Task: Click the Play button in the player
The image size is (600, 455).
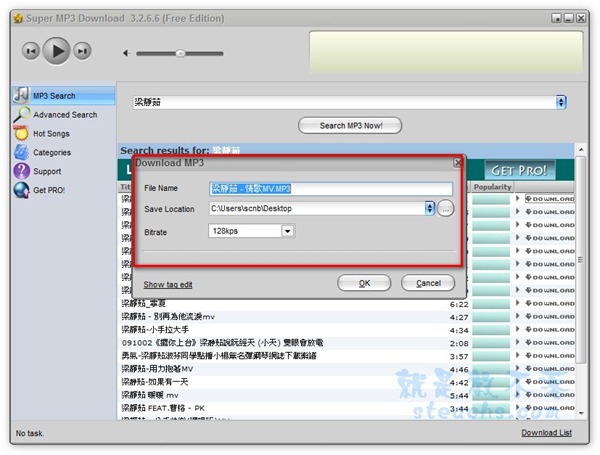Action: (x=56, y=51)
